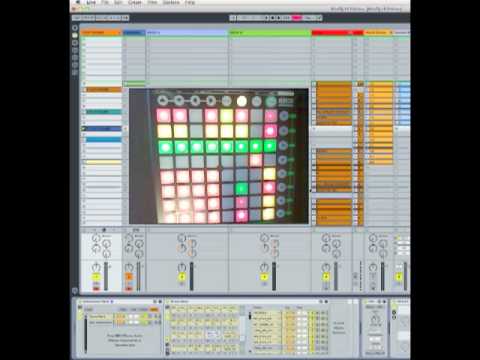Select the green track header

[x=270, y=33]
